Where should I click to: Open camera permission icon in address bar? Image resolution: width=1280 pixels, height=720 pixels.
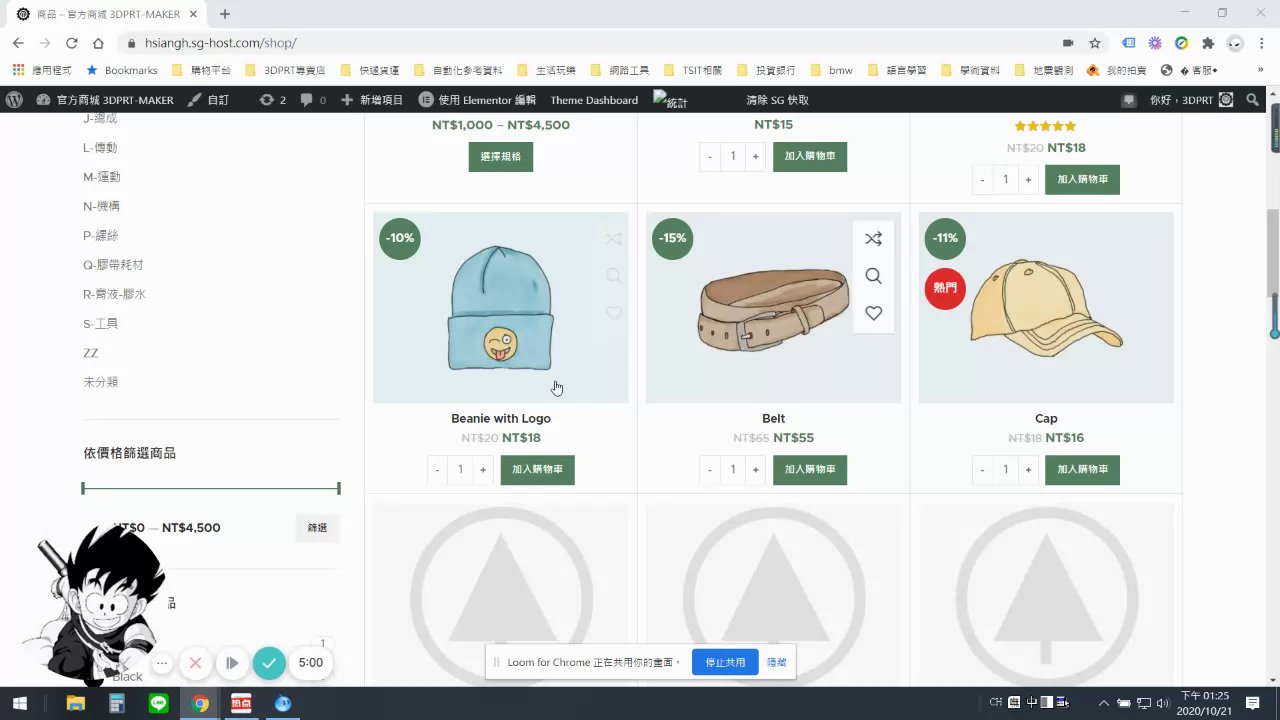(1068, 43)
